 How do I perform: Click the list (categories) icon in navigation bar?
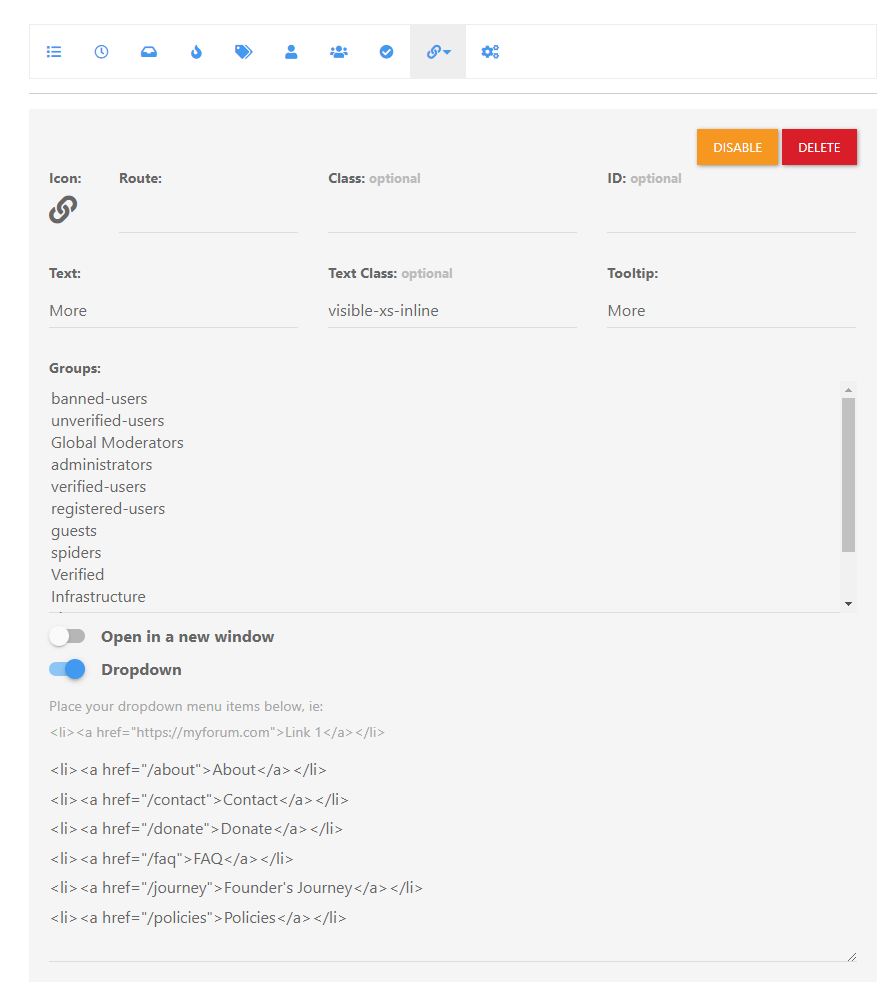click(x=54, y=52)
